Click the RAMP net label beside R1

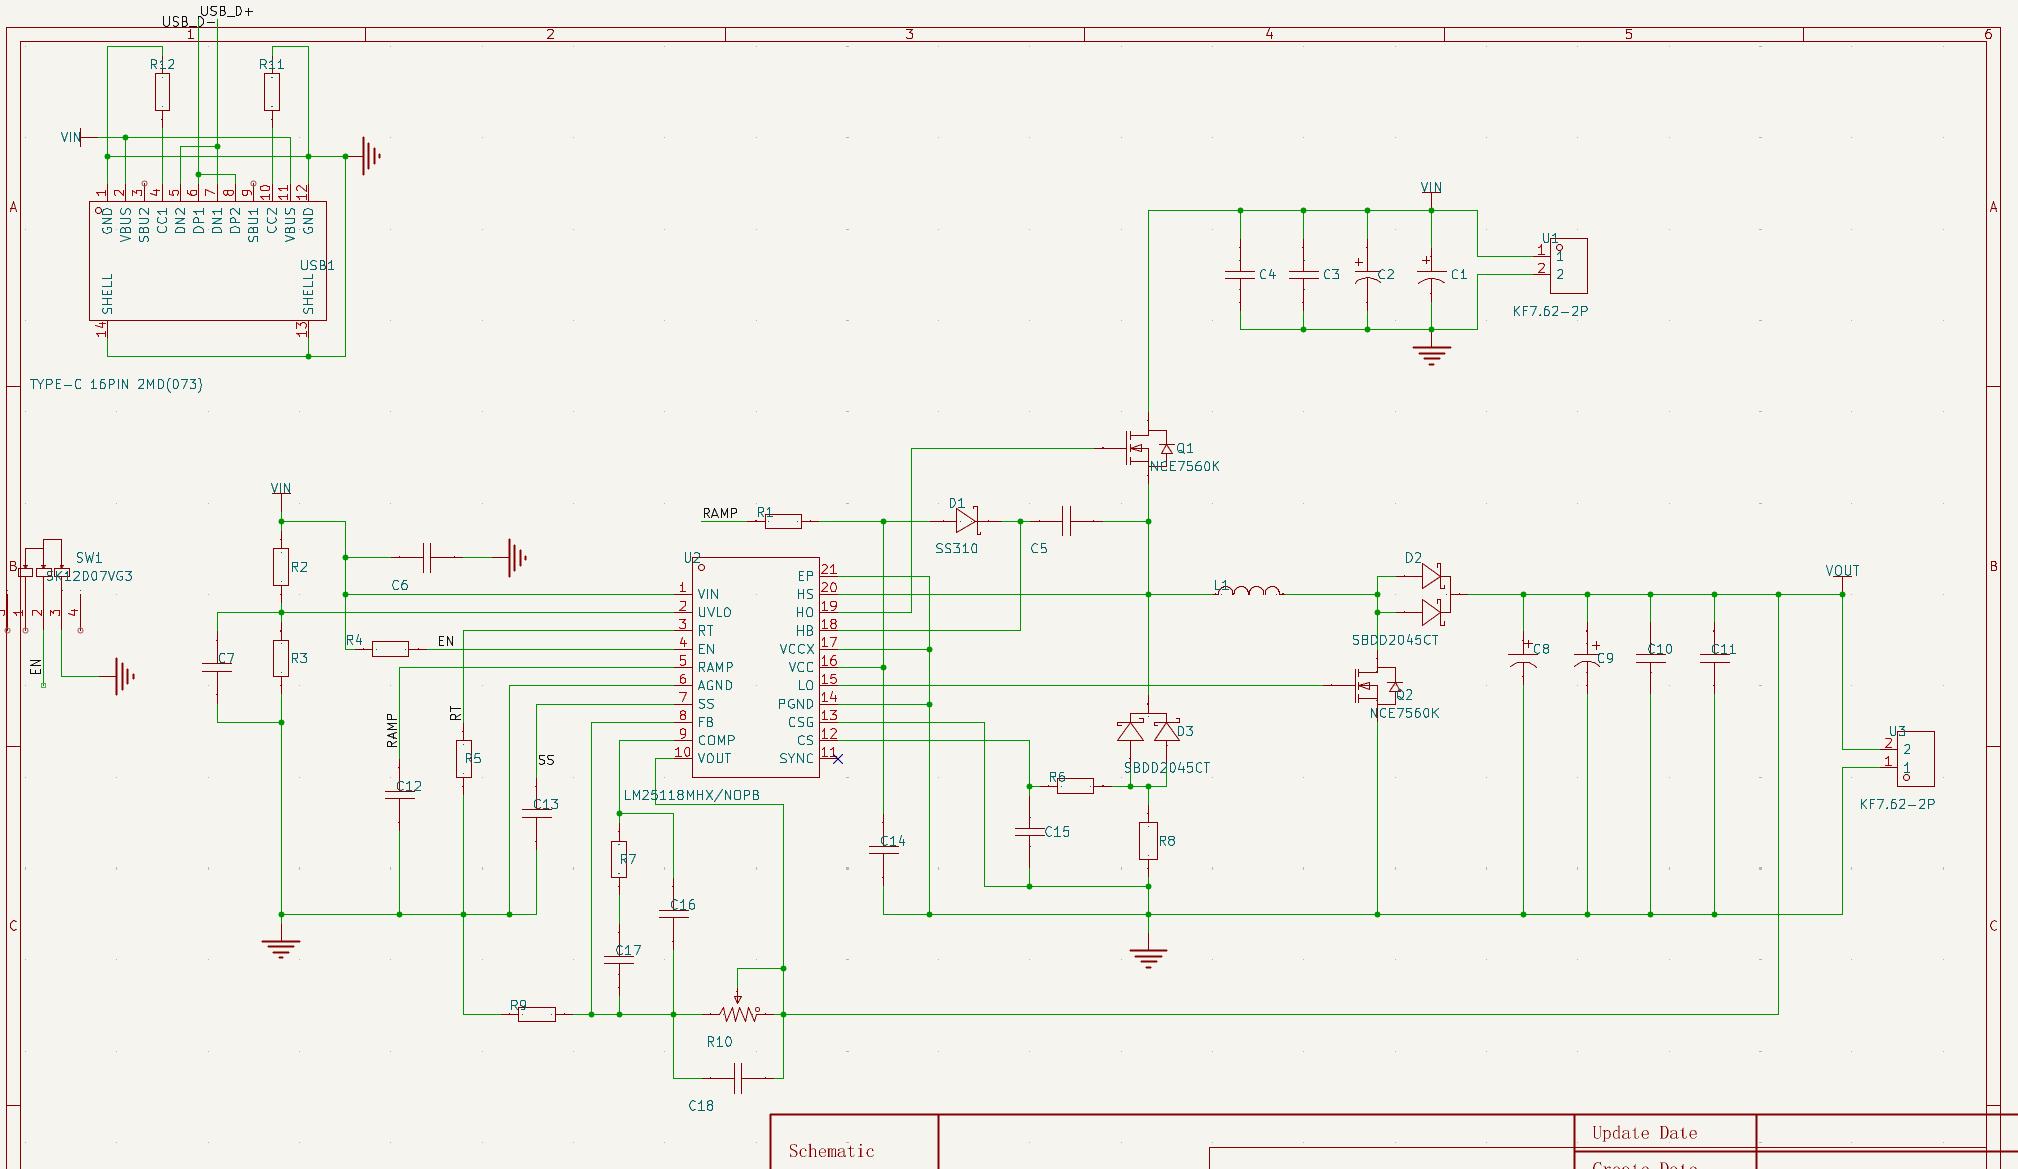(x=719, y=513)
